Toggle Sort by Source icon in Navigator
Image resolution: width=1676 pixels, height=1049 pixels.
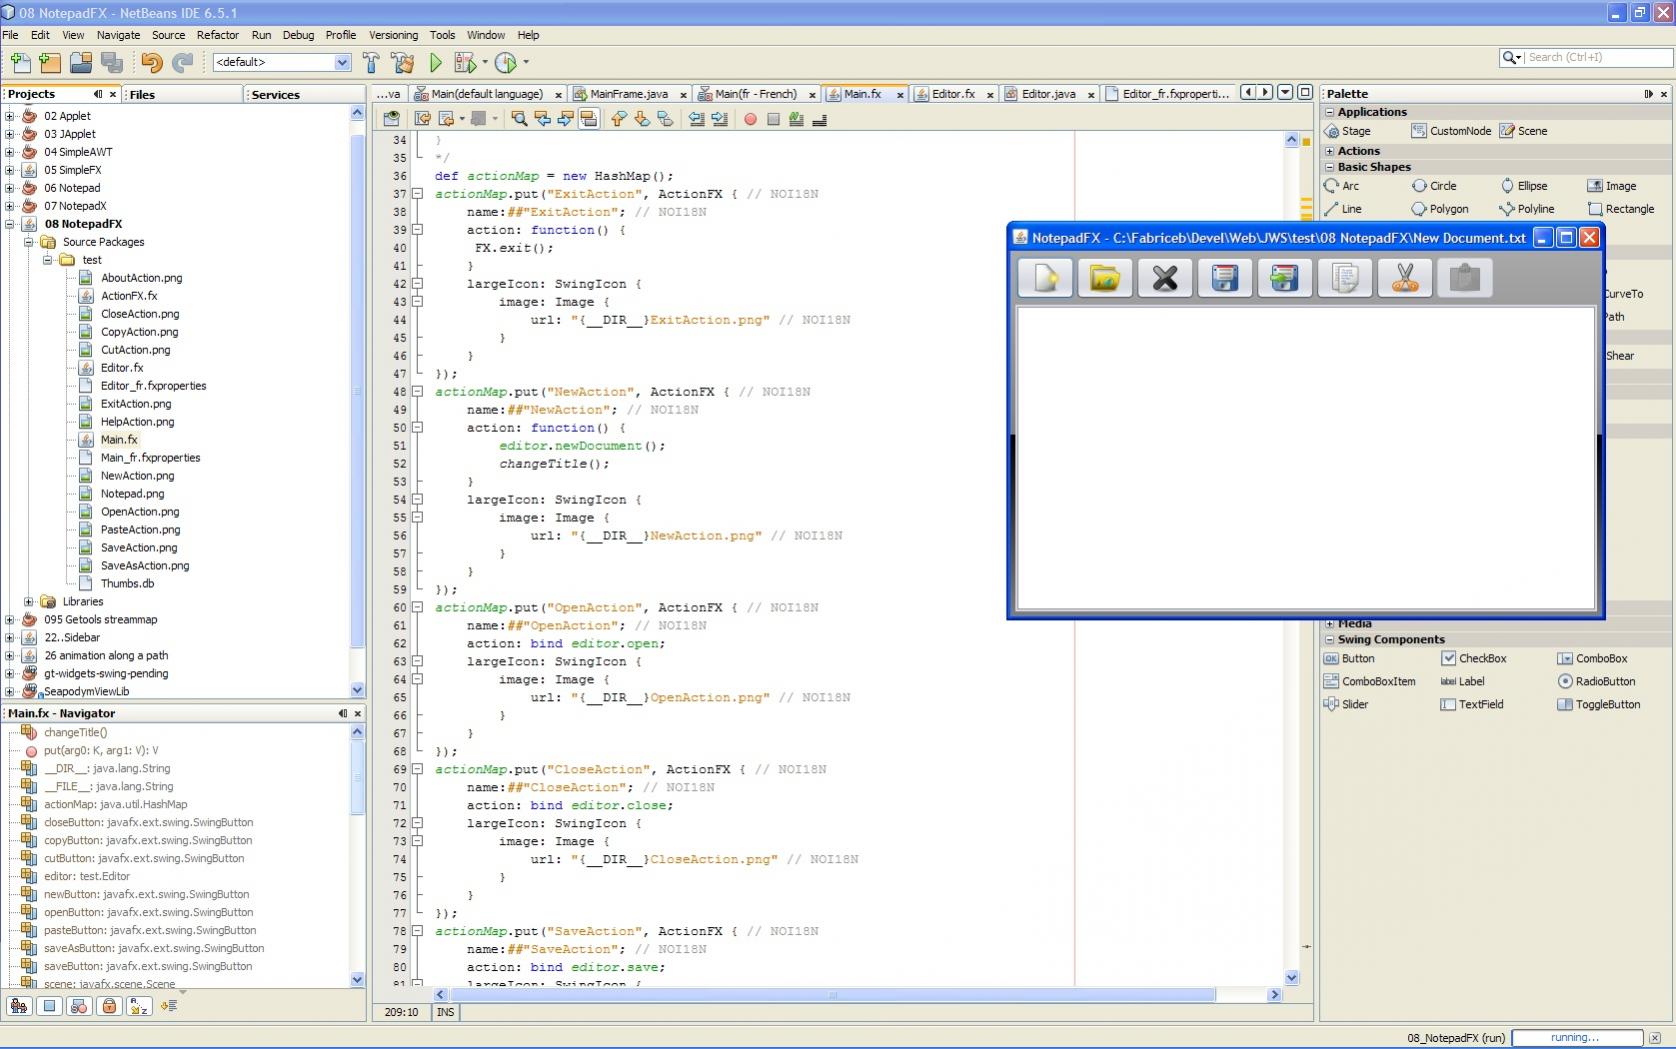click(x=169, y=1006)
